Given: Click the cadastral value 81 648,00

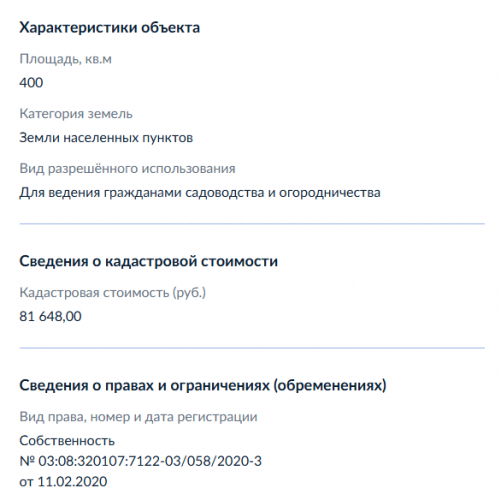Looking at the screenshot, I should coord(50,316).
